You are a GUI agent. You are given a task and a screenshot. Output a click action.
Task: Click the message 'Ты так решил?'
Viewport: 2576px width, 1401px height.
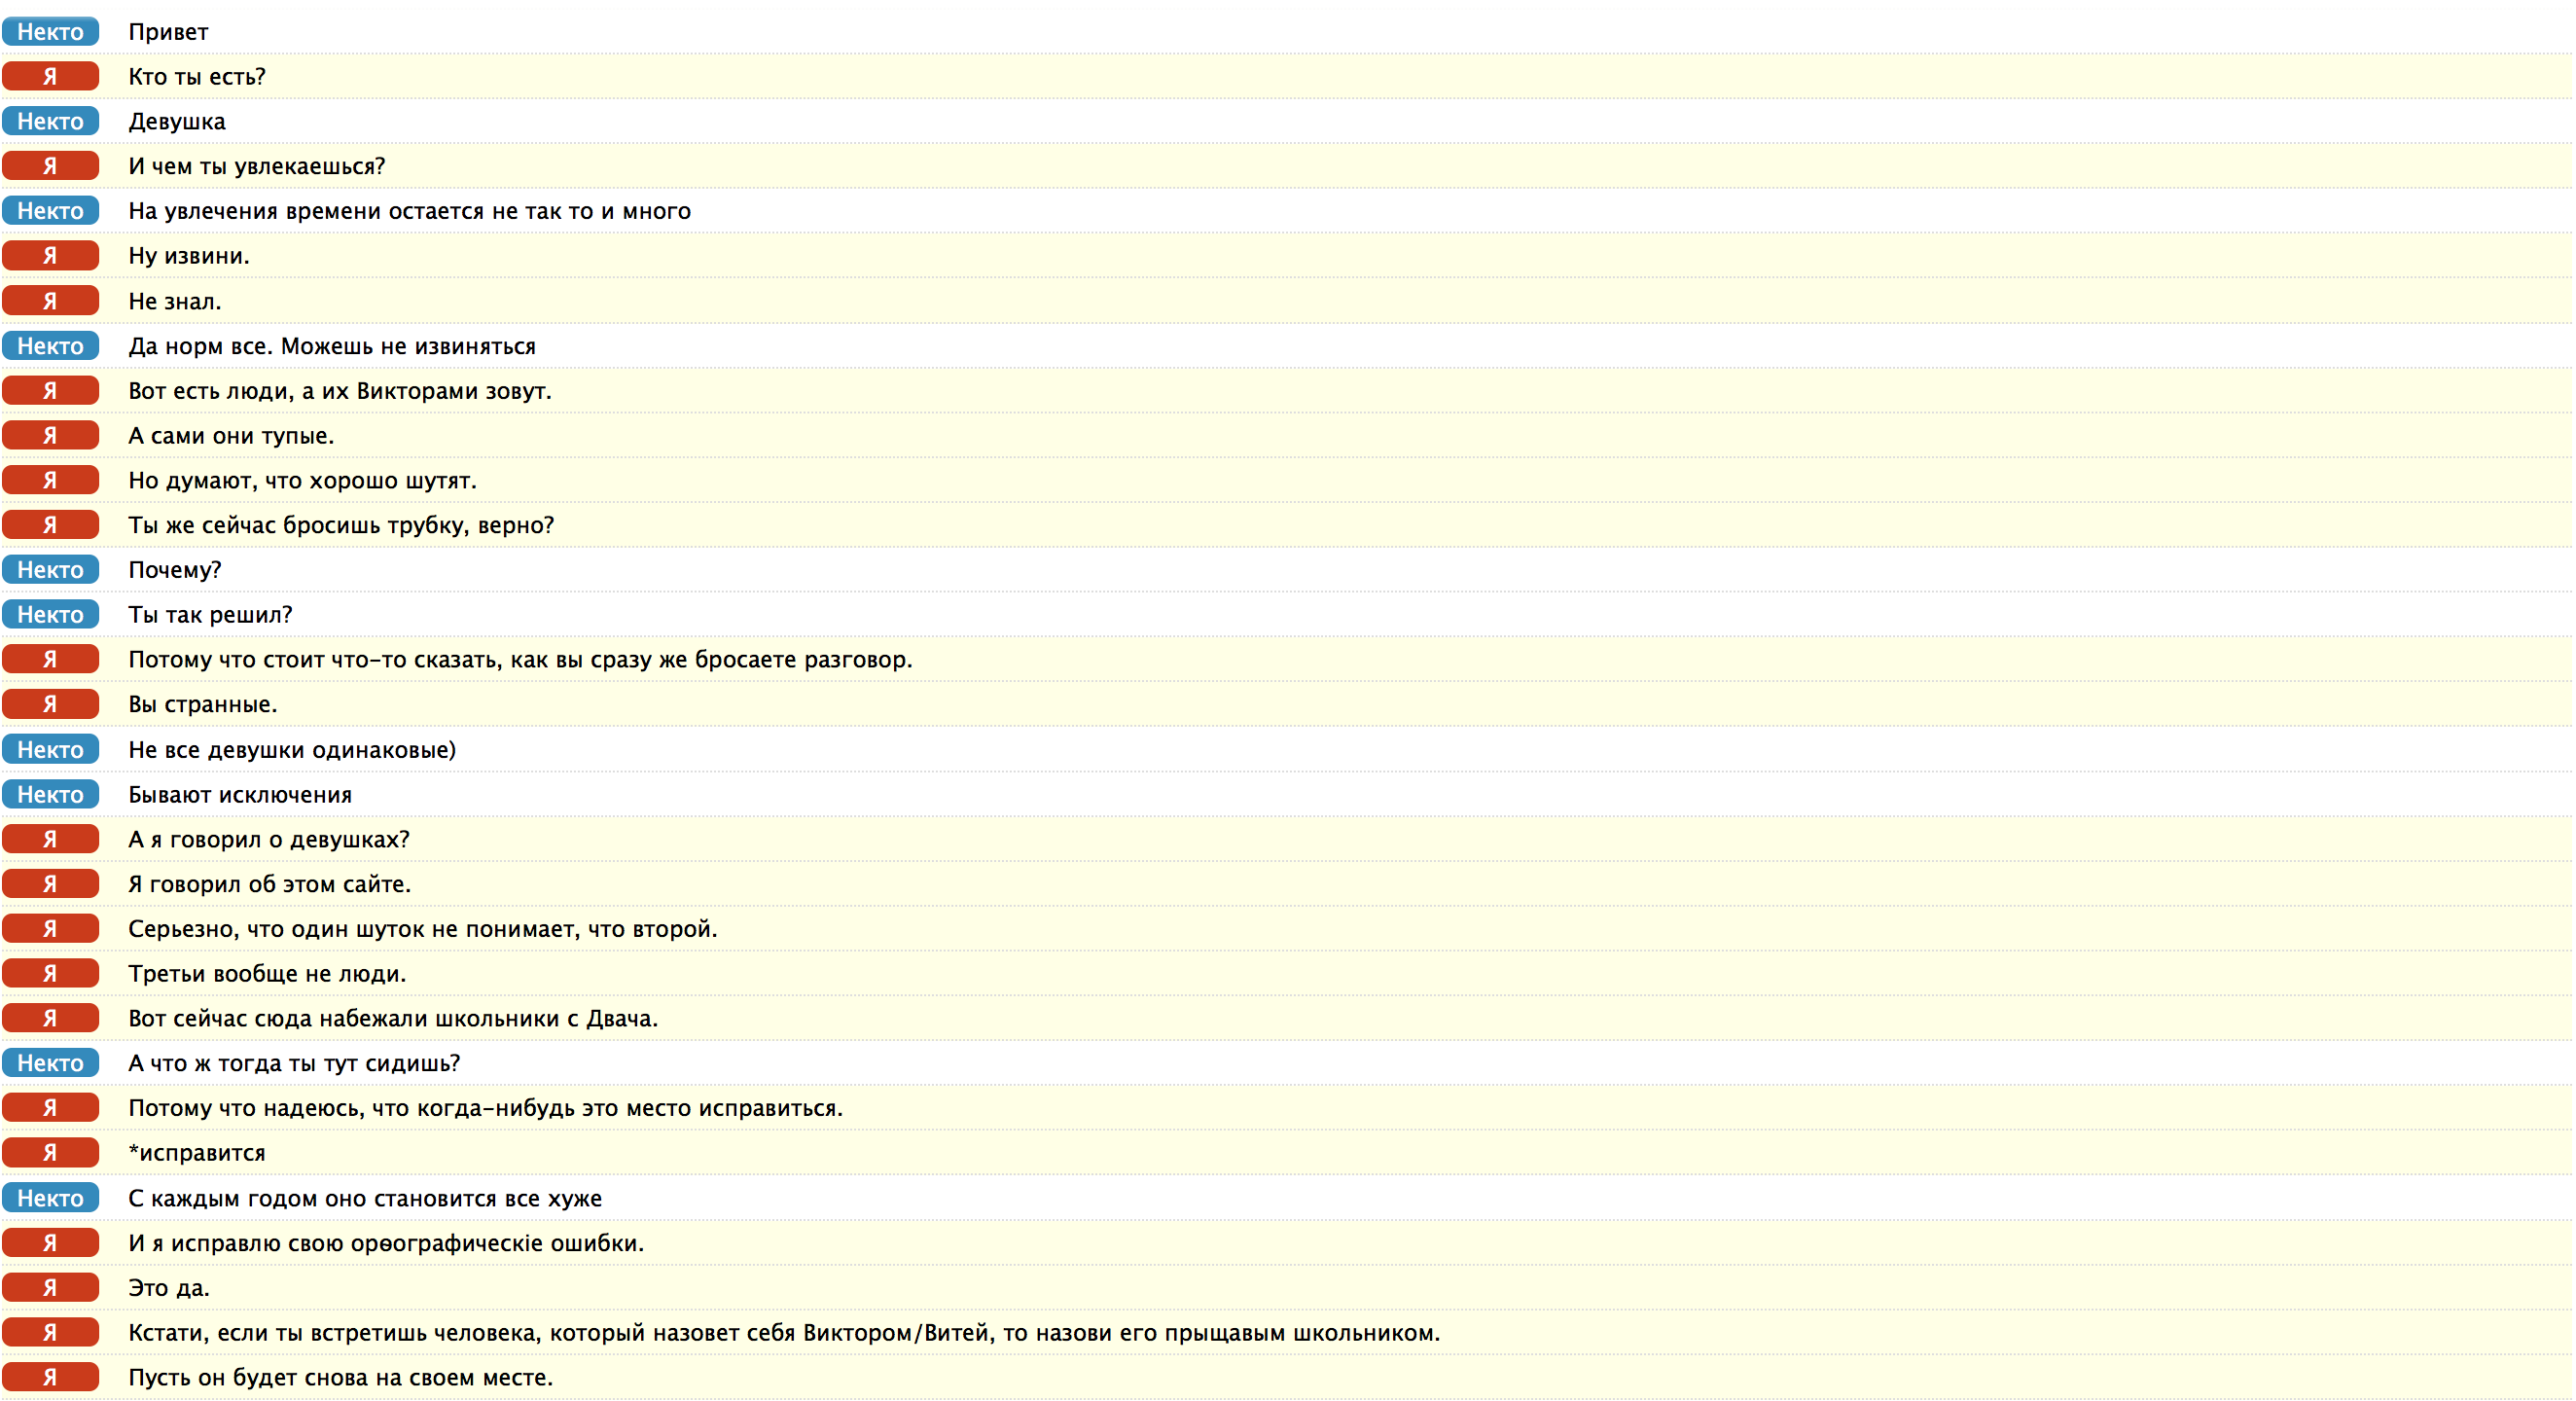coord(210,615)
